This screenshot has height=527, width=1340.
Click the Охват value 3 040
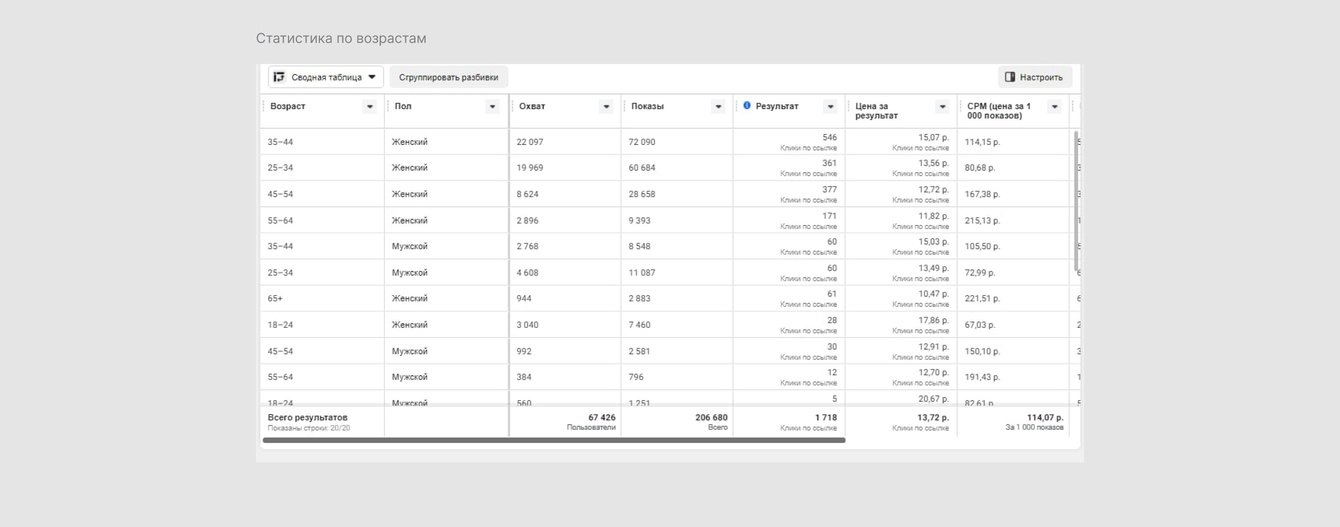pyautogui.click(x=527, y=324)
